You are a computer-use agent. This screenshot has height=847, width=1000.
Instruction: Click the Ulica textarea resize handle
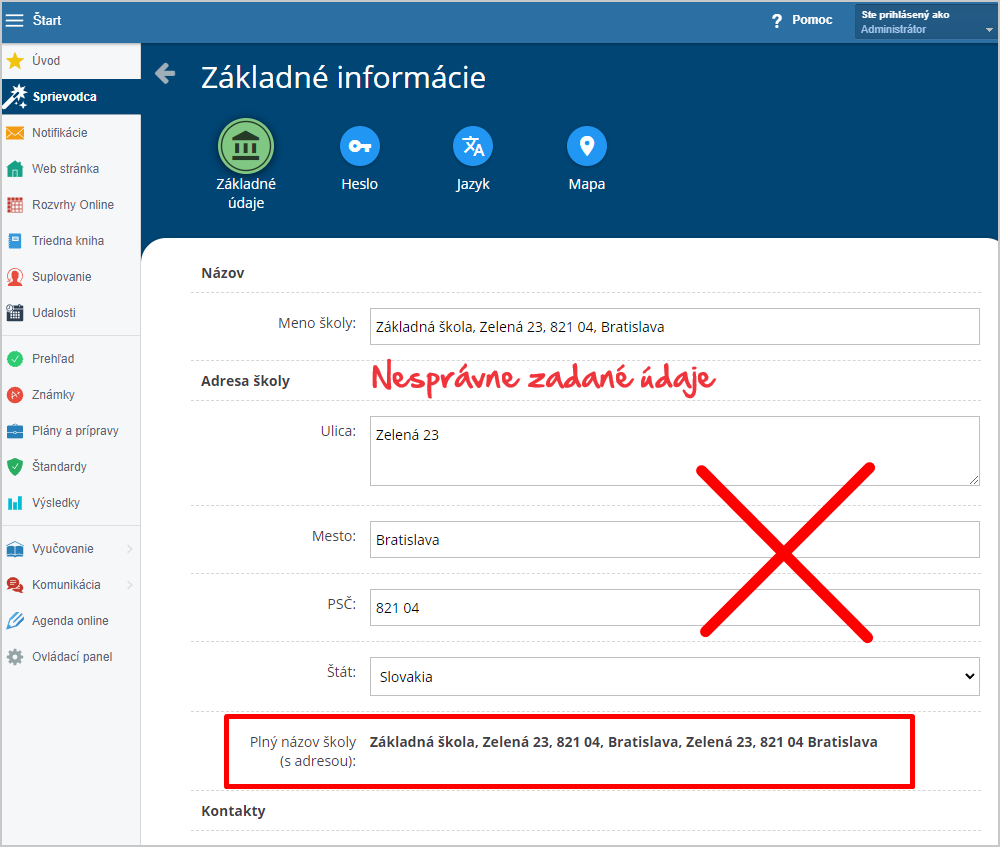[974, 480]
